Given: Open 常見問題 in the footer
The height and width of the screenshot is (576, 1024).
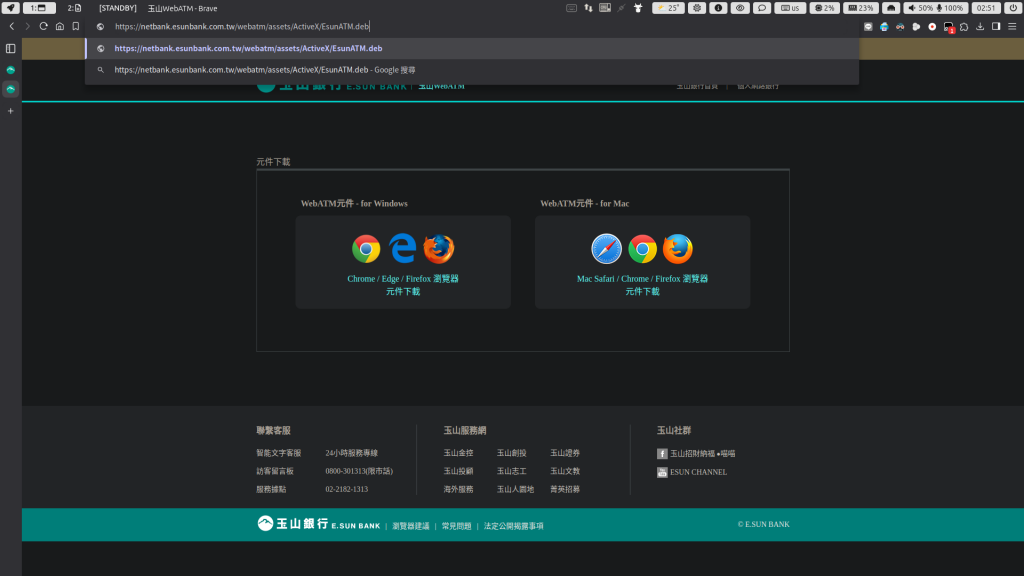Looking at the screenshot, I should coord(456,526).
